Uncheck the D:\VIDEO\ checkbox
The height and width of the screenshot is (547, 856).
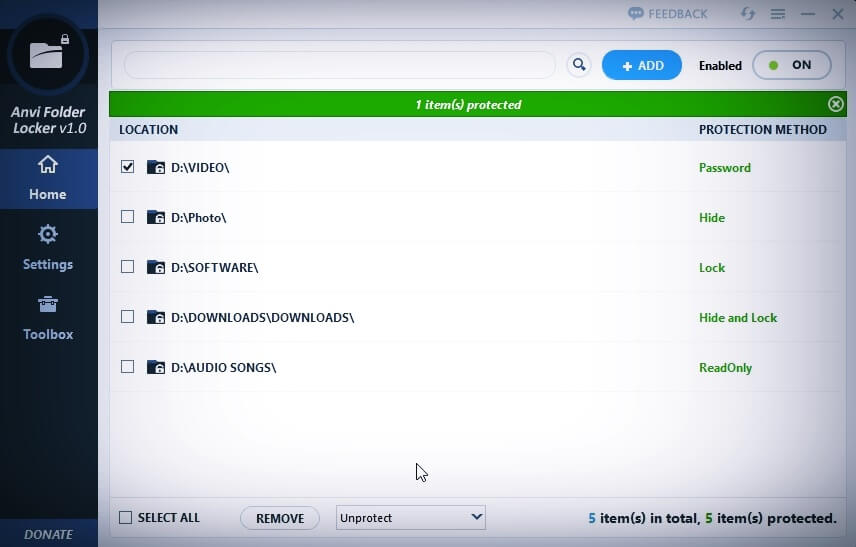point(127,167)
